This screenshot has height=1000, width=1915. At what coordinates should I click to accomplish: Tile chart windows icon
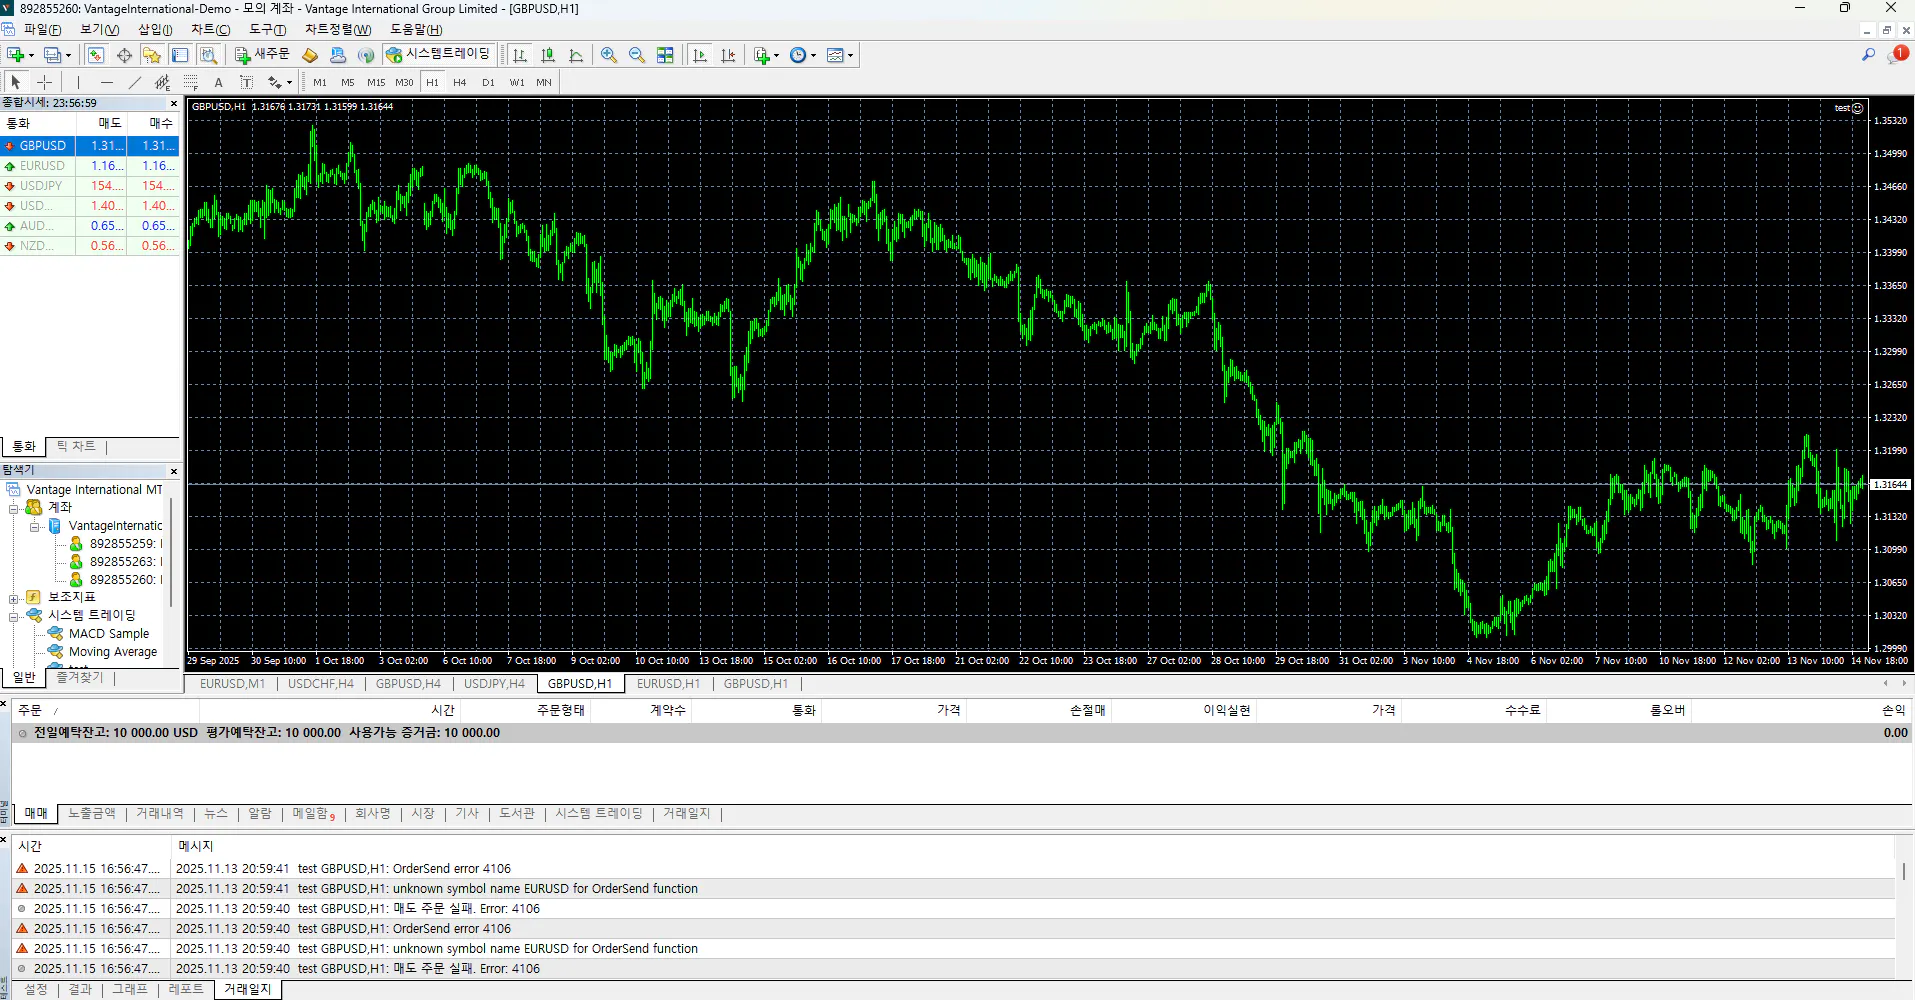pyautogui.click(x=665, y=55)
